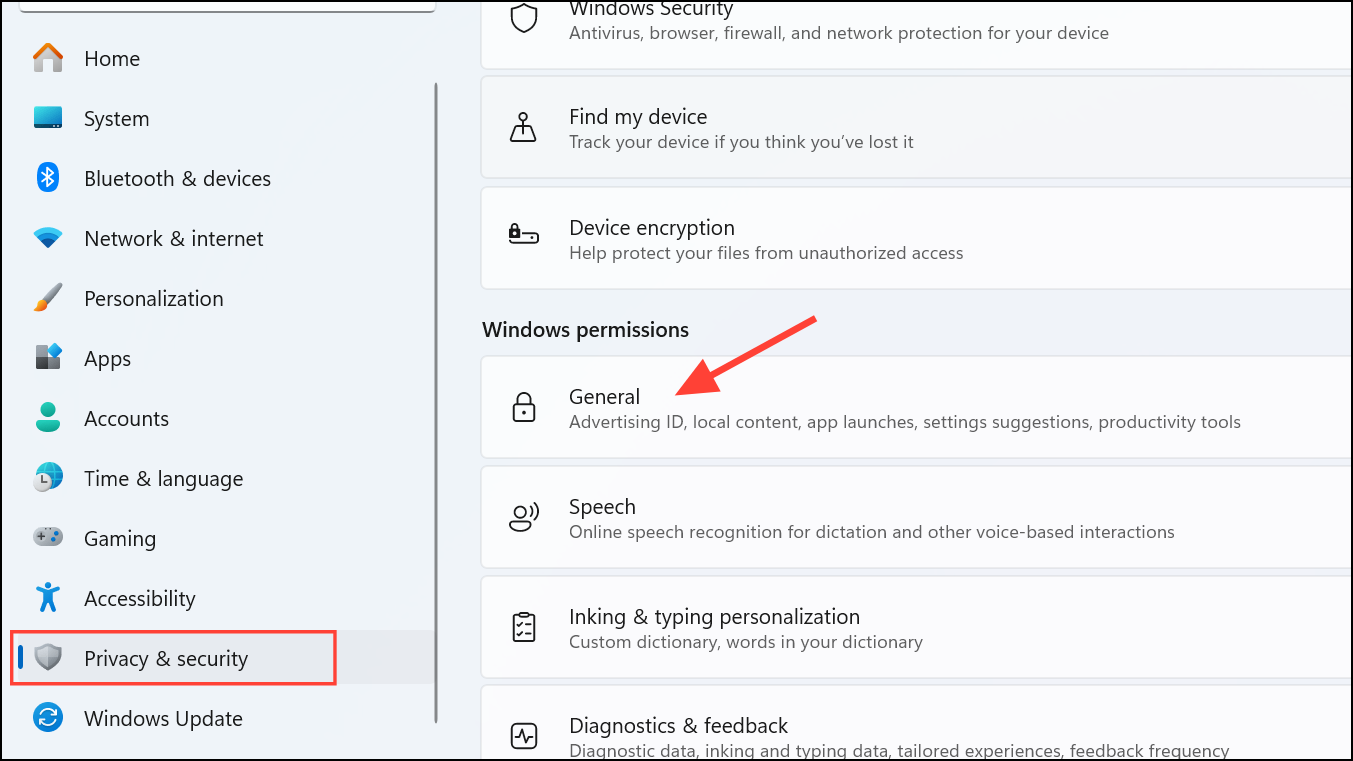Select the Gaming controller icon
The width and height of the screenshot is (1353, 761).
47,538
